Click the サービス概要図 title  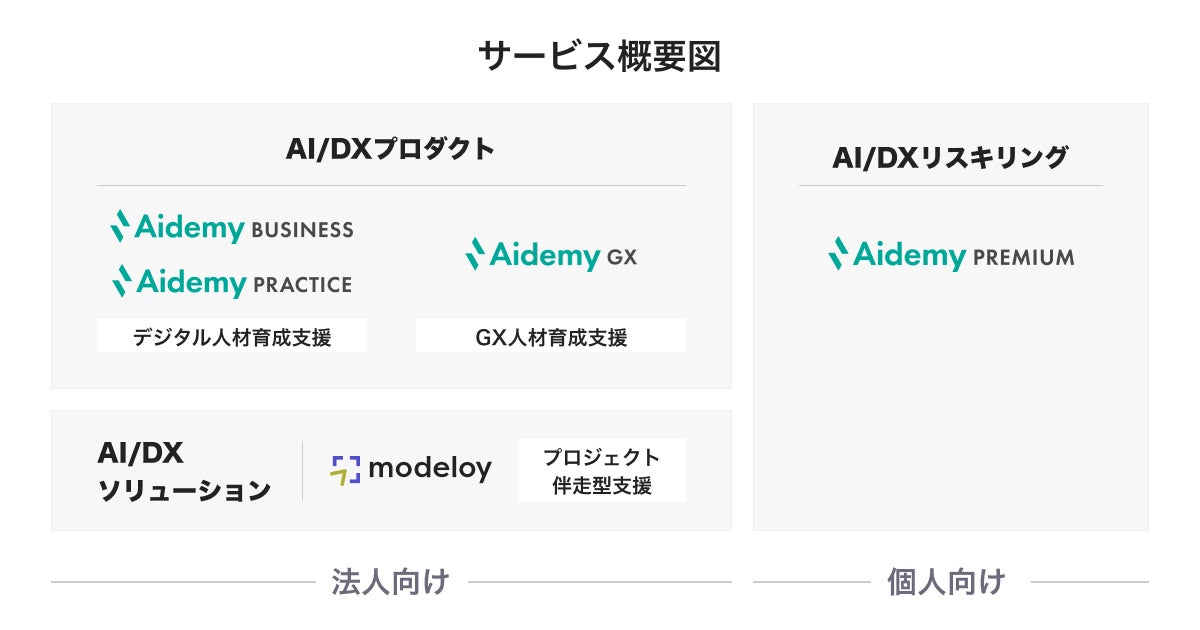(x=599, y=57)
